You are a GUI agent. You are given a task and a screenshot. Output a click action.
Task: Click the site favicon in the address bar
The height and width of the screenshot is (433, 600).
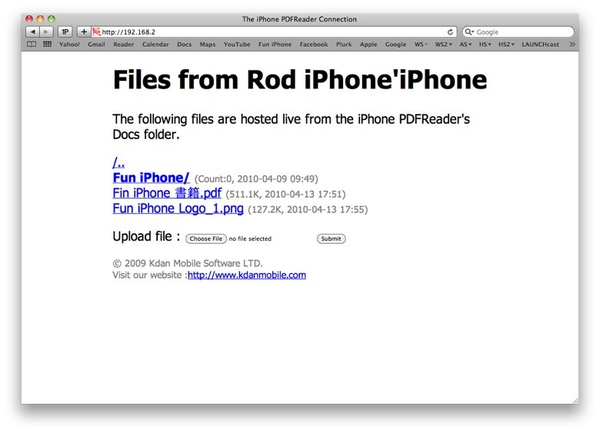click(96, 32)
